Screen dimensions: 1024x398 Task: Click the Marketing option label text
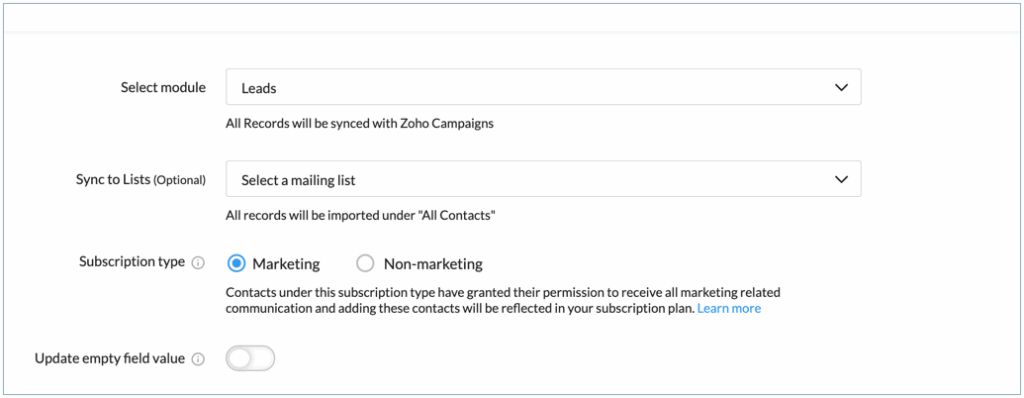(x=286, y=264)
